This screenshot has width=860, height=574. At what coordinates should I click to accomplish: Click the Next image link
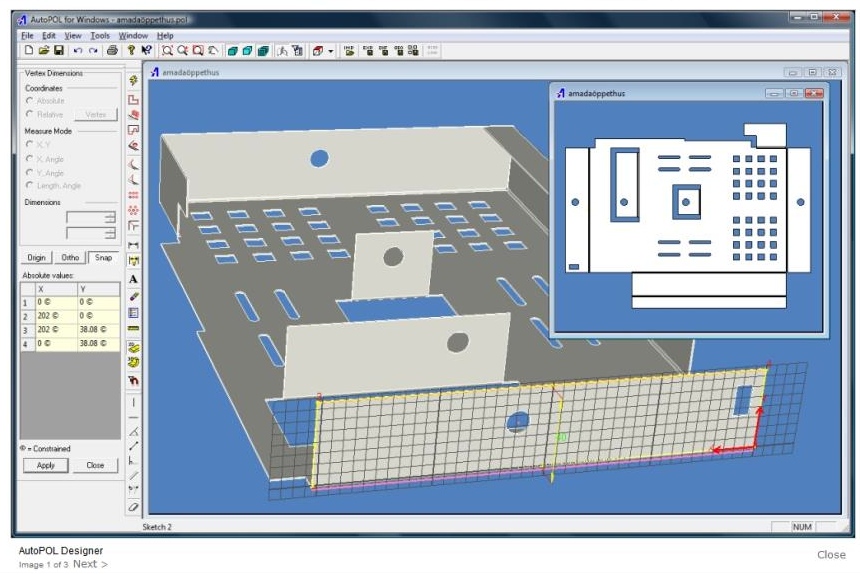coord(88,564)
